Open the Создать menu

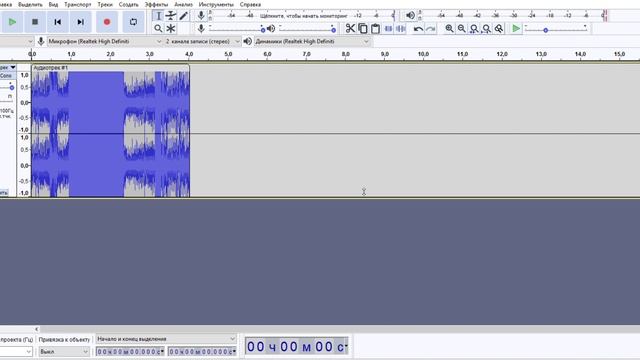[x=129, y=4]
